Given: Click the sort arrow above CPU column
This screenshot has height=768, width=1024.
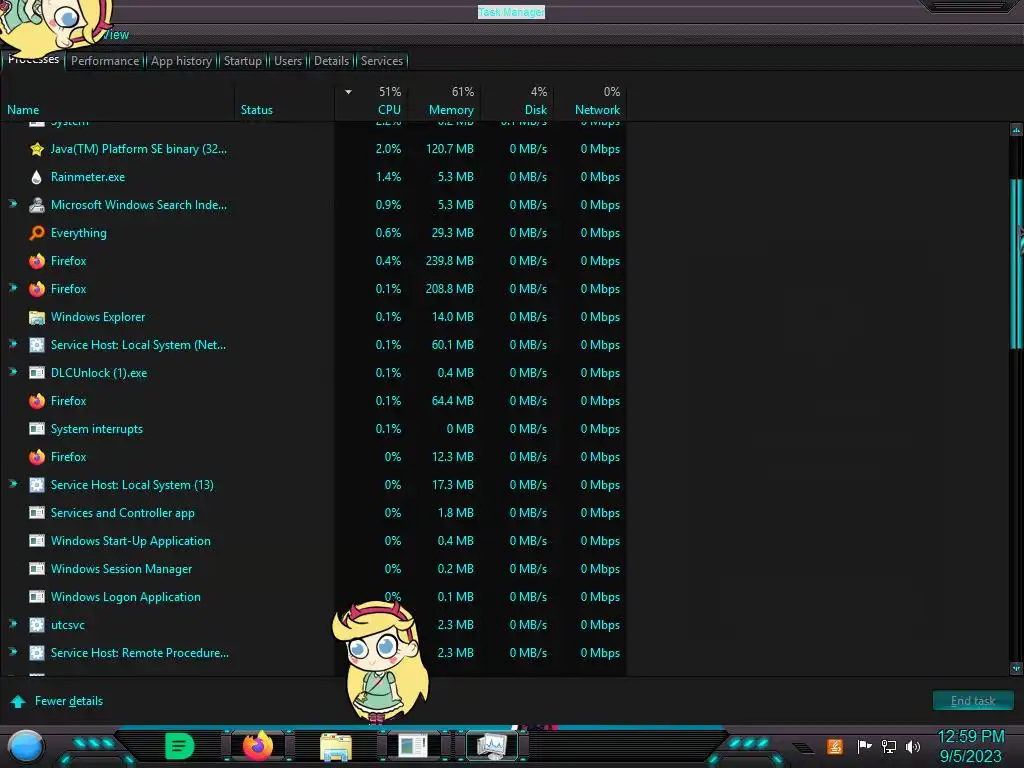Looking at the screenshot, I should (348, 92).
